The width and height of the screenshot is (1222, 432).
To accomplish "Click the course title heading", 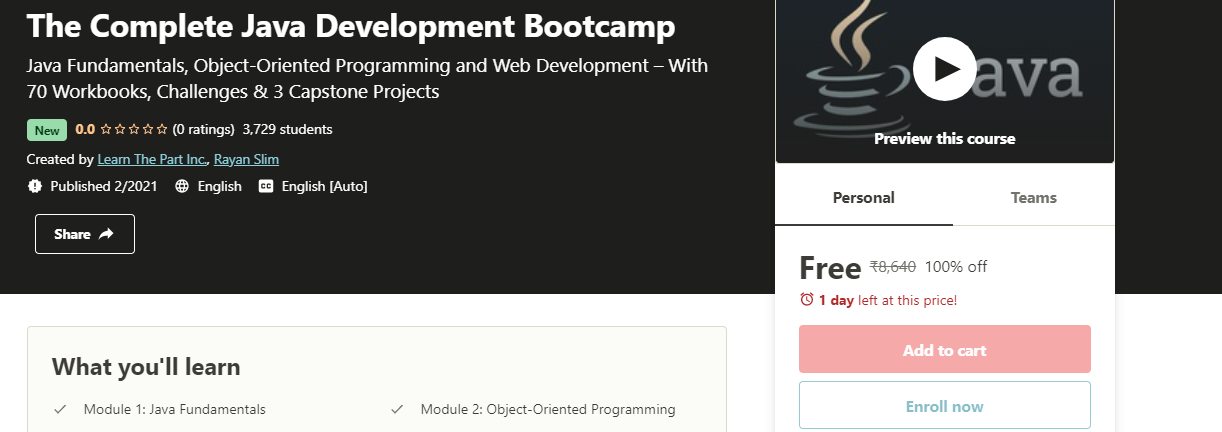I will point(351,25).
